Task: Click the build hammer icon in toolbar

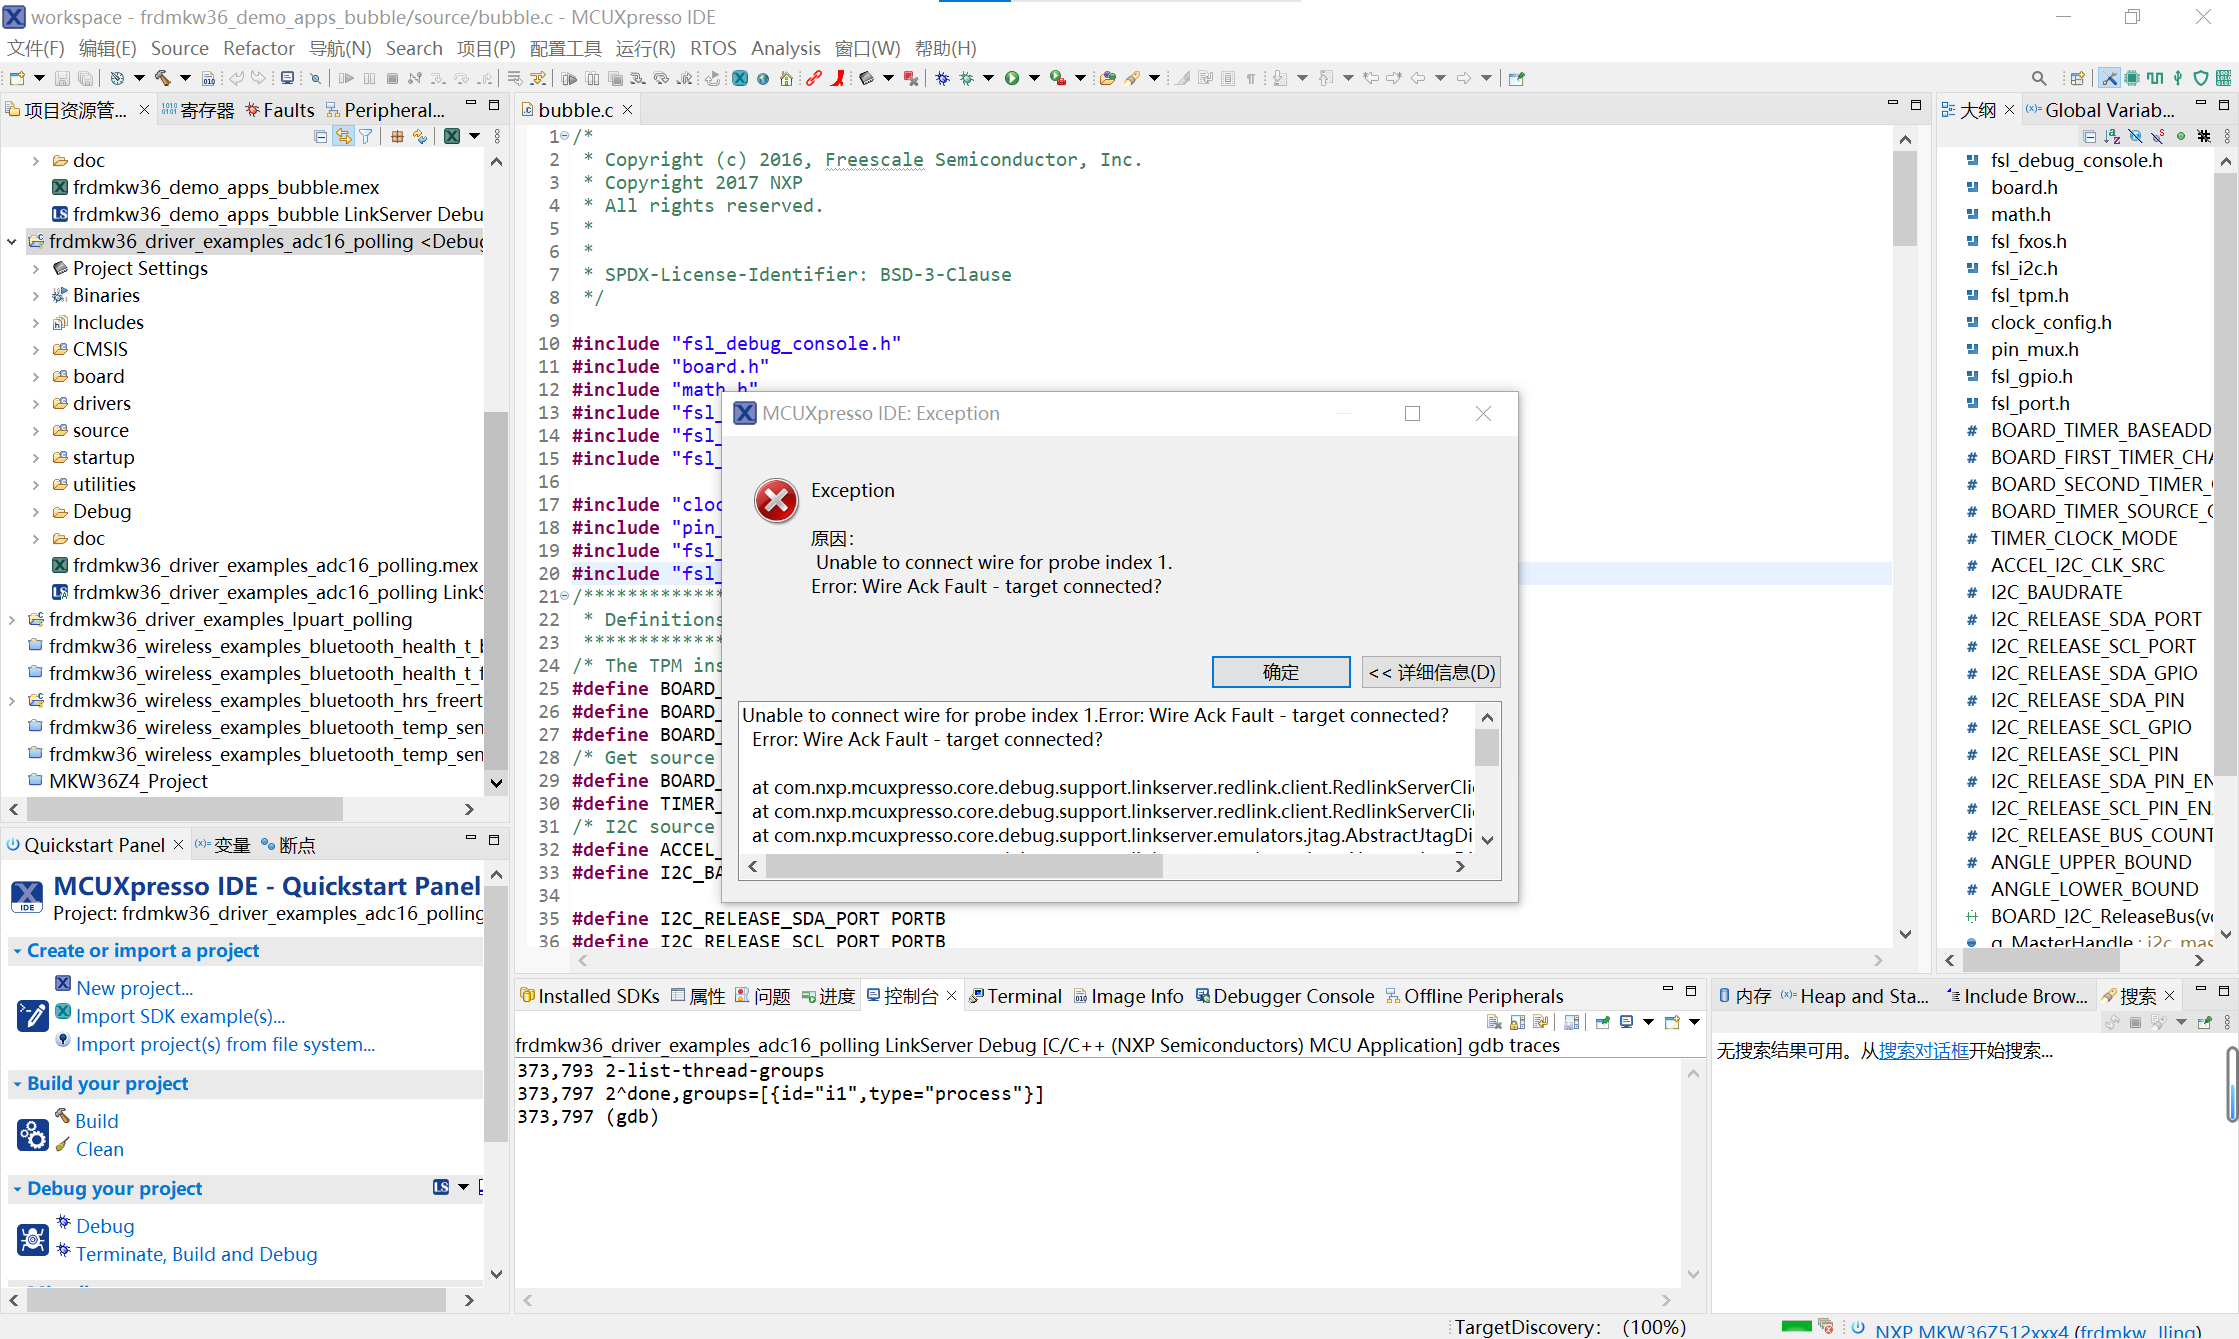Action: 161,78
